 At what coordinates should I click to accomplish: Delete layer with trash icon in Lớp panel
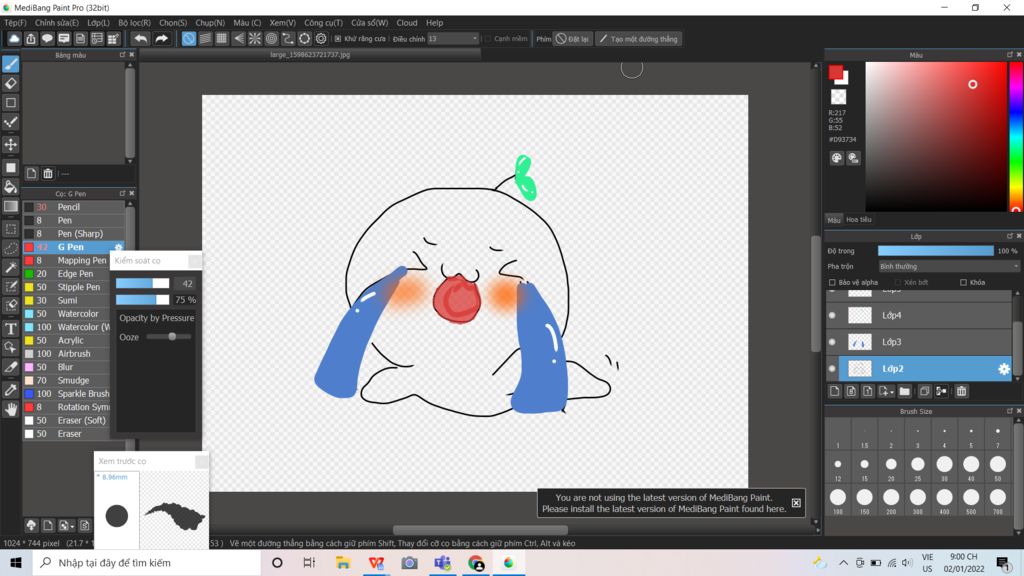point(961,391)
